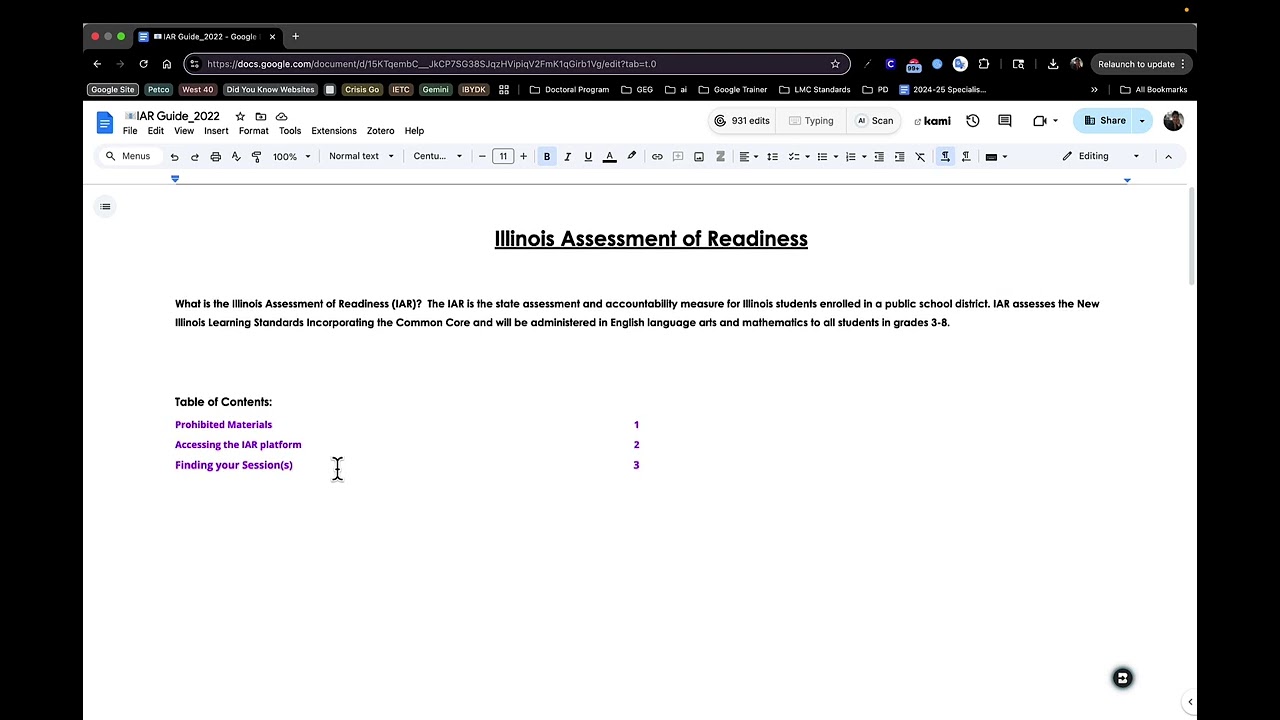Open the text color picker

[x=609, y=157]
